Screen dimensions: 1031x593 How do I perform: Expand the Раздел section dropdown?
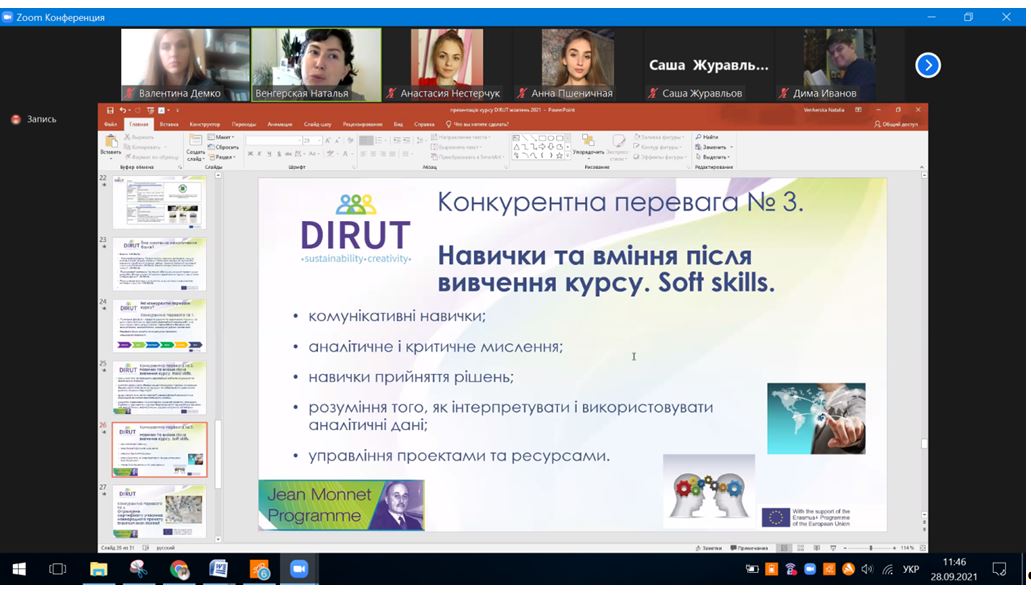pos(222,157)
